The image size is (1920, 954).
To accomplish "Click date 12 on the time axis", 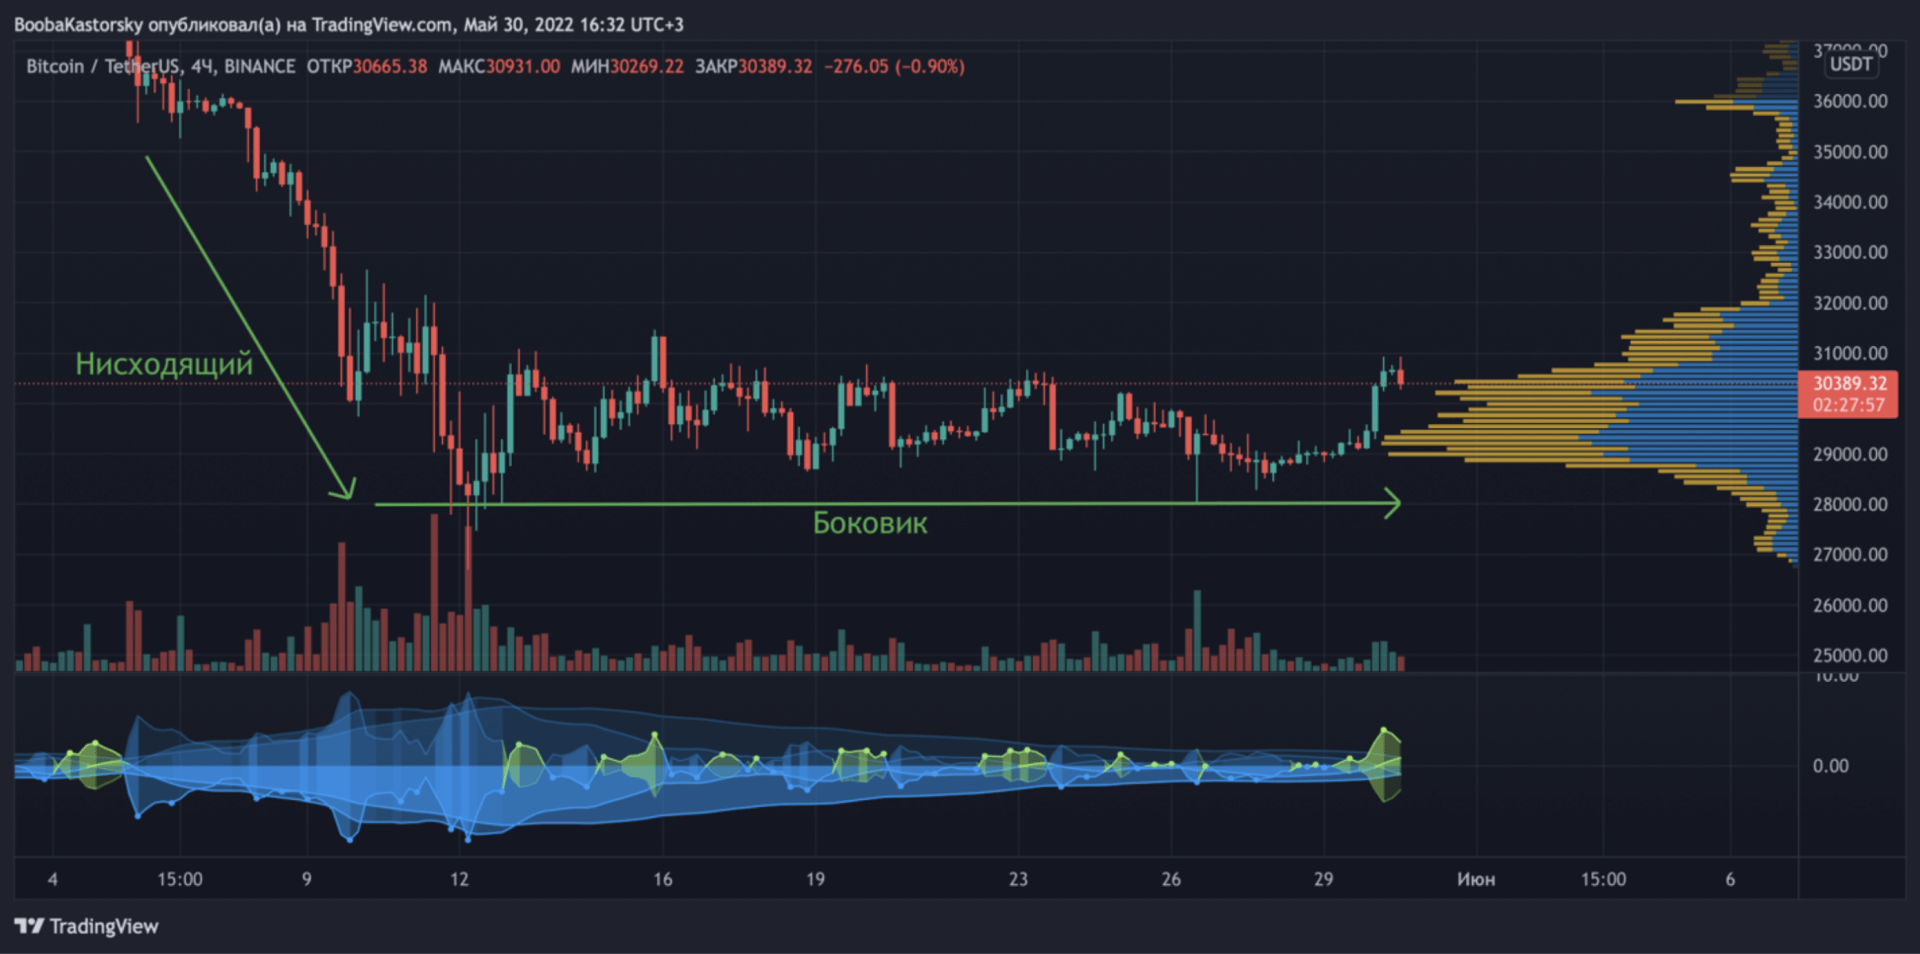I will pos(459,879).
